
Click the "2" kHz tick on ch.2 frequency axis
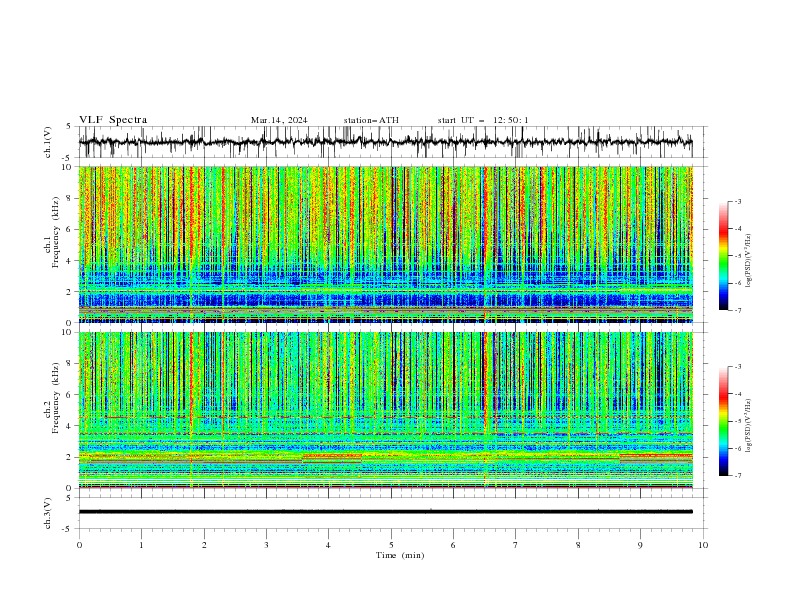point(69,457)
